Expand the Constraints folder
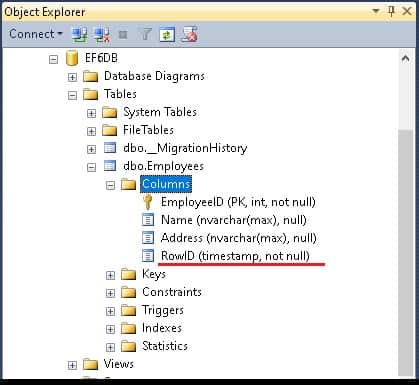This screenshot has height=385, width=419. pyautogui.click(x=110, y=293)
